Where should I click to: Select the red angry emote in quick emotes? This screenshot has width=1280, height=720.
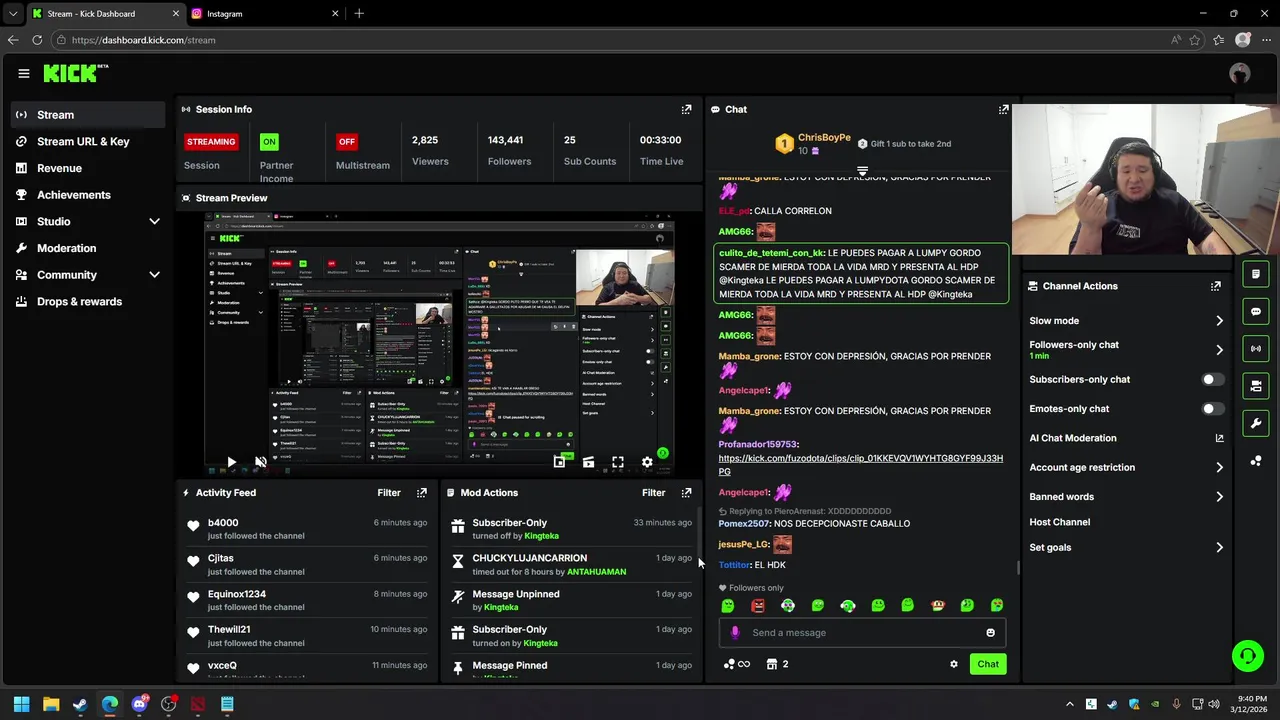click(x=758, y=606)
